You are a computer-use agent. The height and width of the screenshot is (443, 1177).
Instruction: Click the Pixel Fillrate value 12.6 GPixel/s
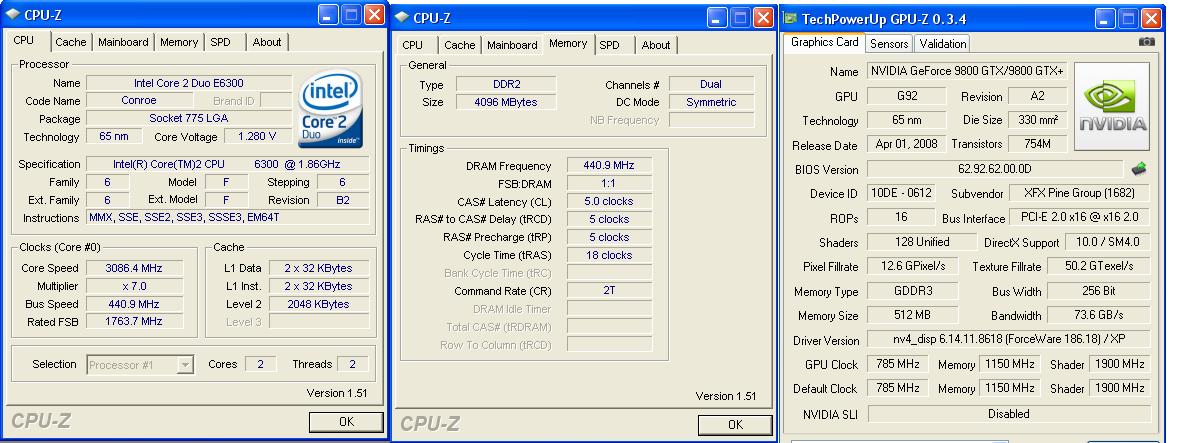point(912,267)
